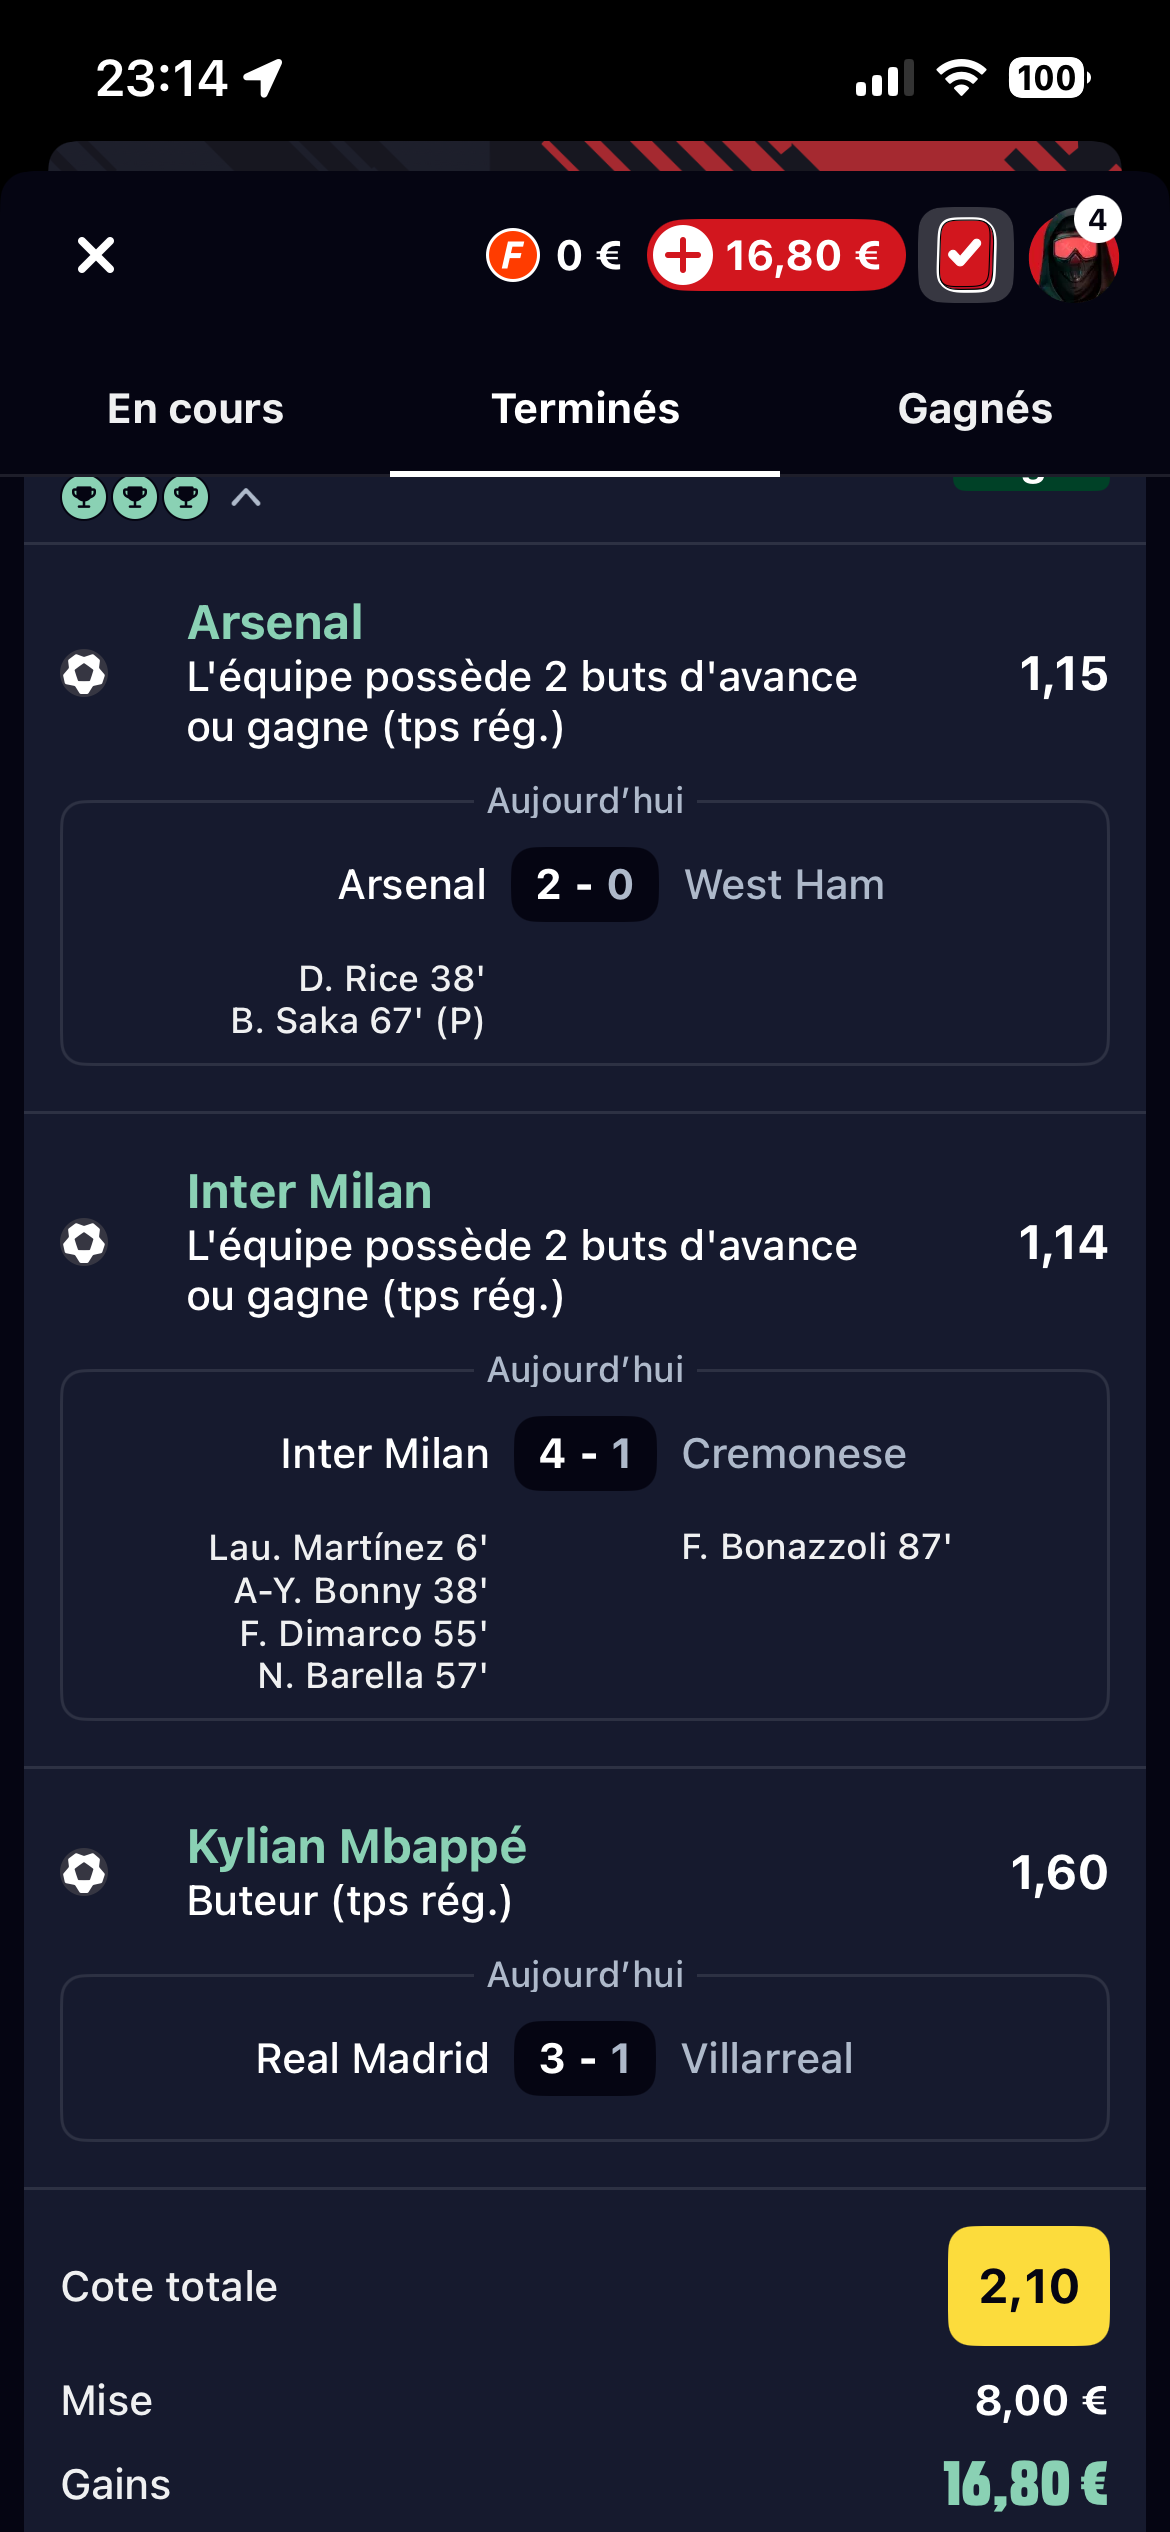
Task: Open the Inter Milan 4 - 1 Cremonese match card
Action: (x=585, y=1545)
